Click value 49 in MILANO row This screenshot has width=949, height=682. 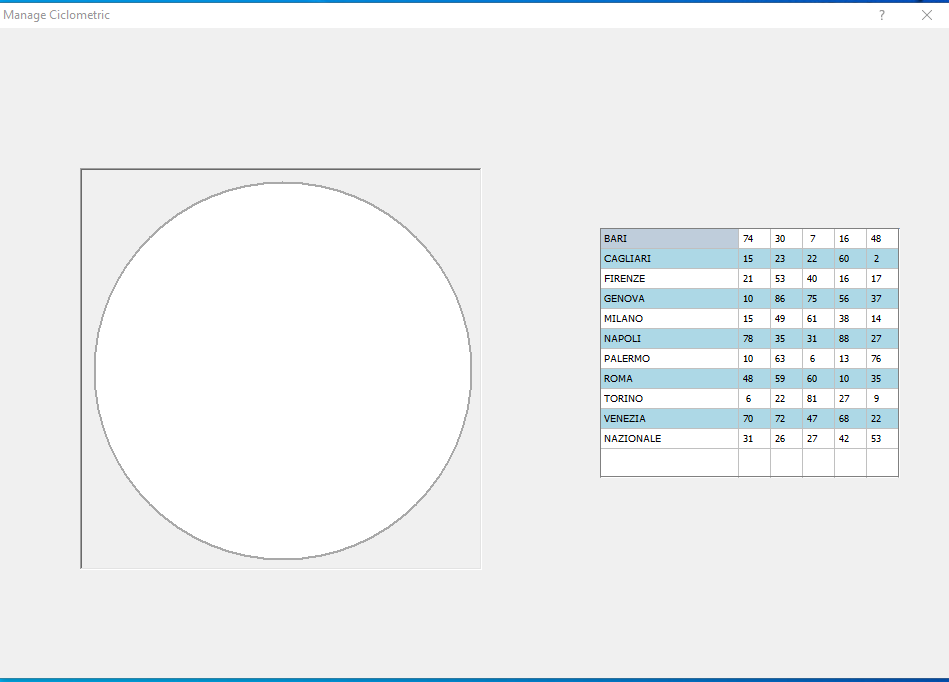(786, 318)
